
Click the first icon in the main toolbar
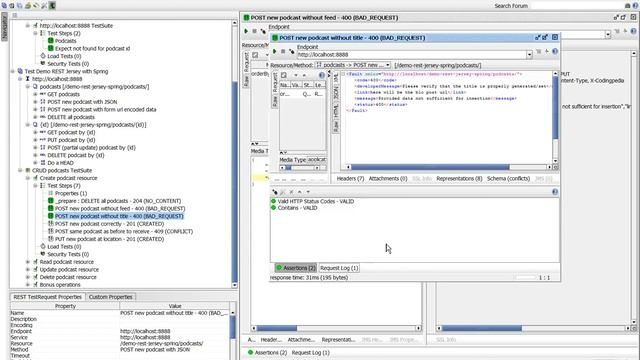point(4,6)
